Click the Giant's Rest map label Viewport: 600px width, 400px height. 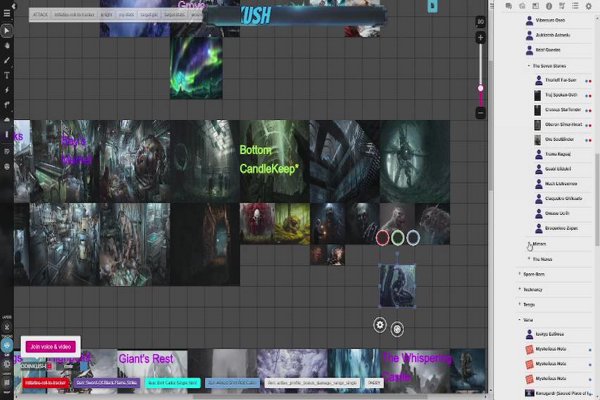click(146, 359)
